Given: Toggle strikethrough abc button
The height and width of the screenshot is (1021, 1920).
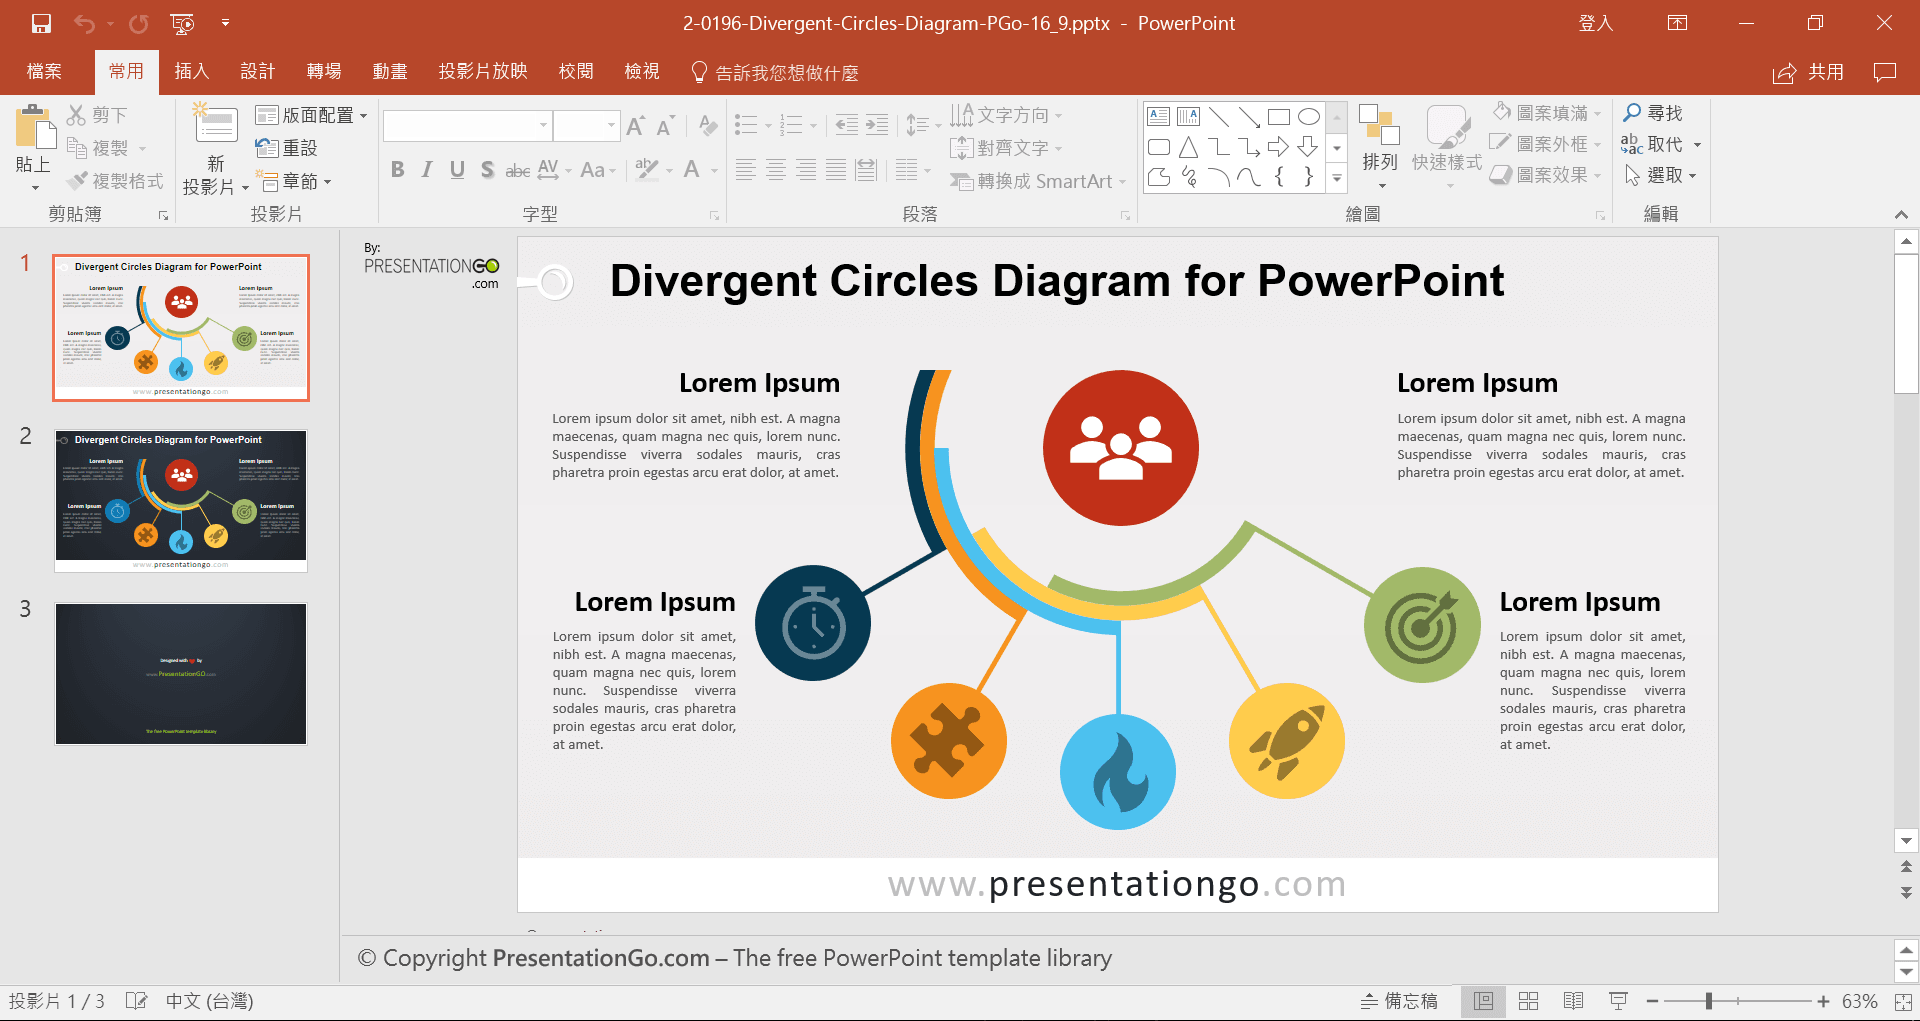Looking at the screenshot, I should (x=518, y=170).
